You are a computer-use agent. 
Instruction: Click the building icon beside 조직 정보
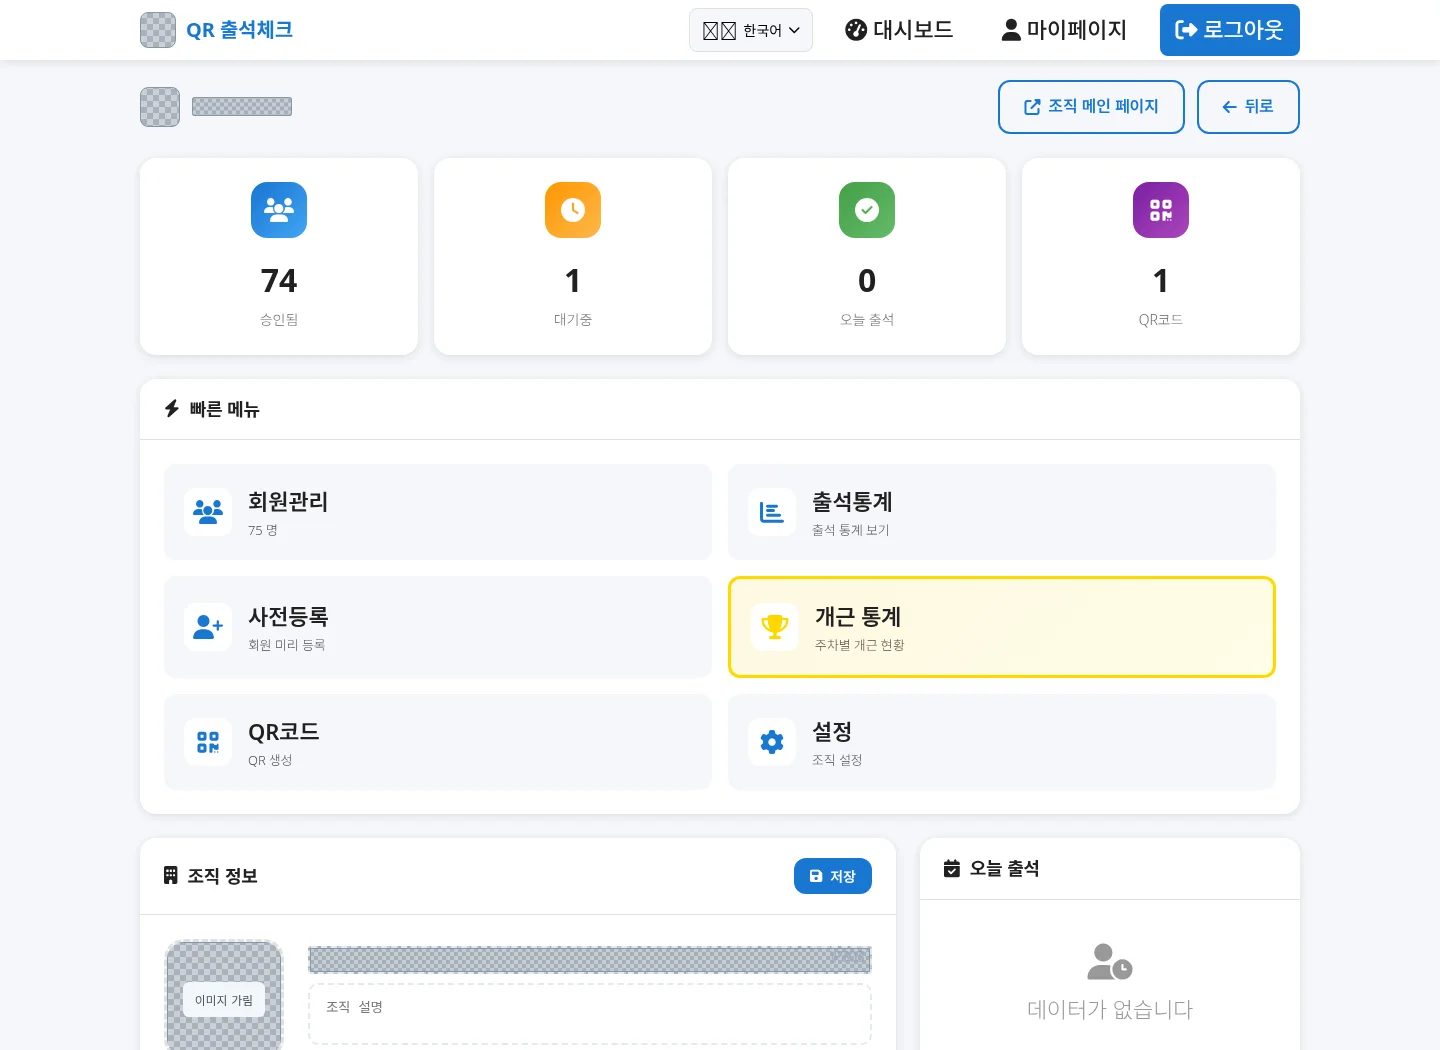click(x=171, y=876)
